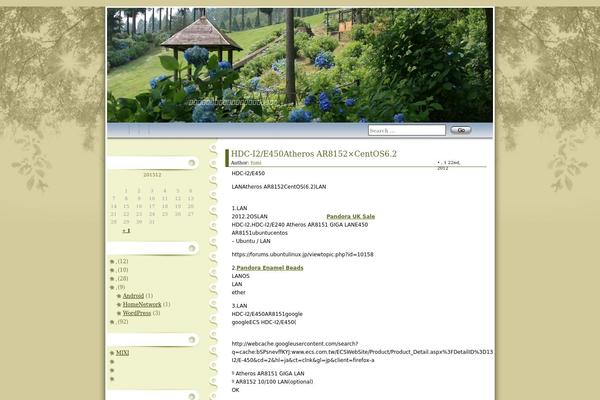Viewport: 600px width, 400px height.
Task: Select the calendar heading 201312
Action: pyautogui.click(x=152, y=175)
